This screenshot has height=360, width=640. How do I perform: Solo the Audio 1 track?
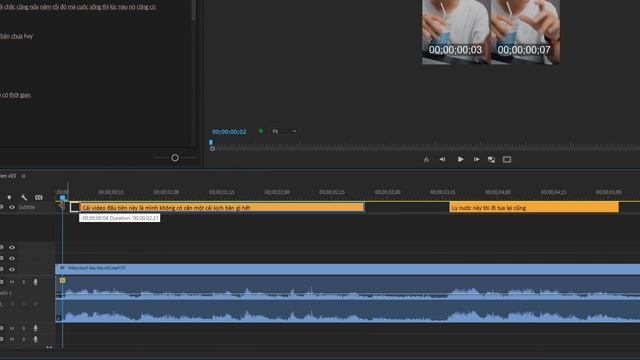tap(24, 282)
